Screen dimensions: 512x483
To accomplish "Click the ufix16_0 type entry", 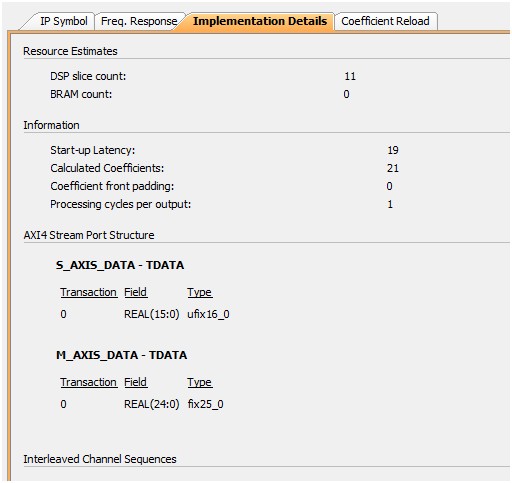I will (208, 314).
